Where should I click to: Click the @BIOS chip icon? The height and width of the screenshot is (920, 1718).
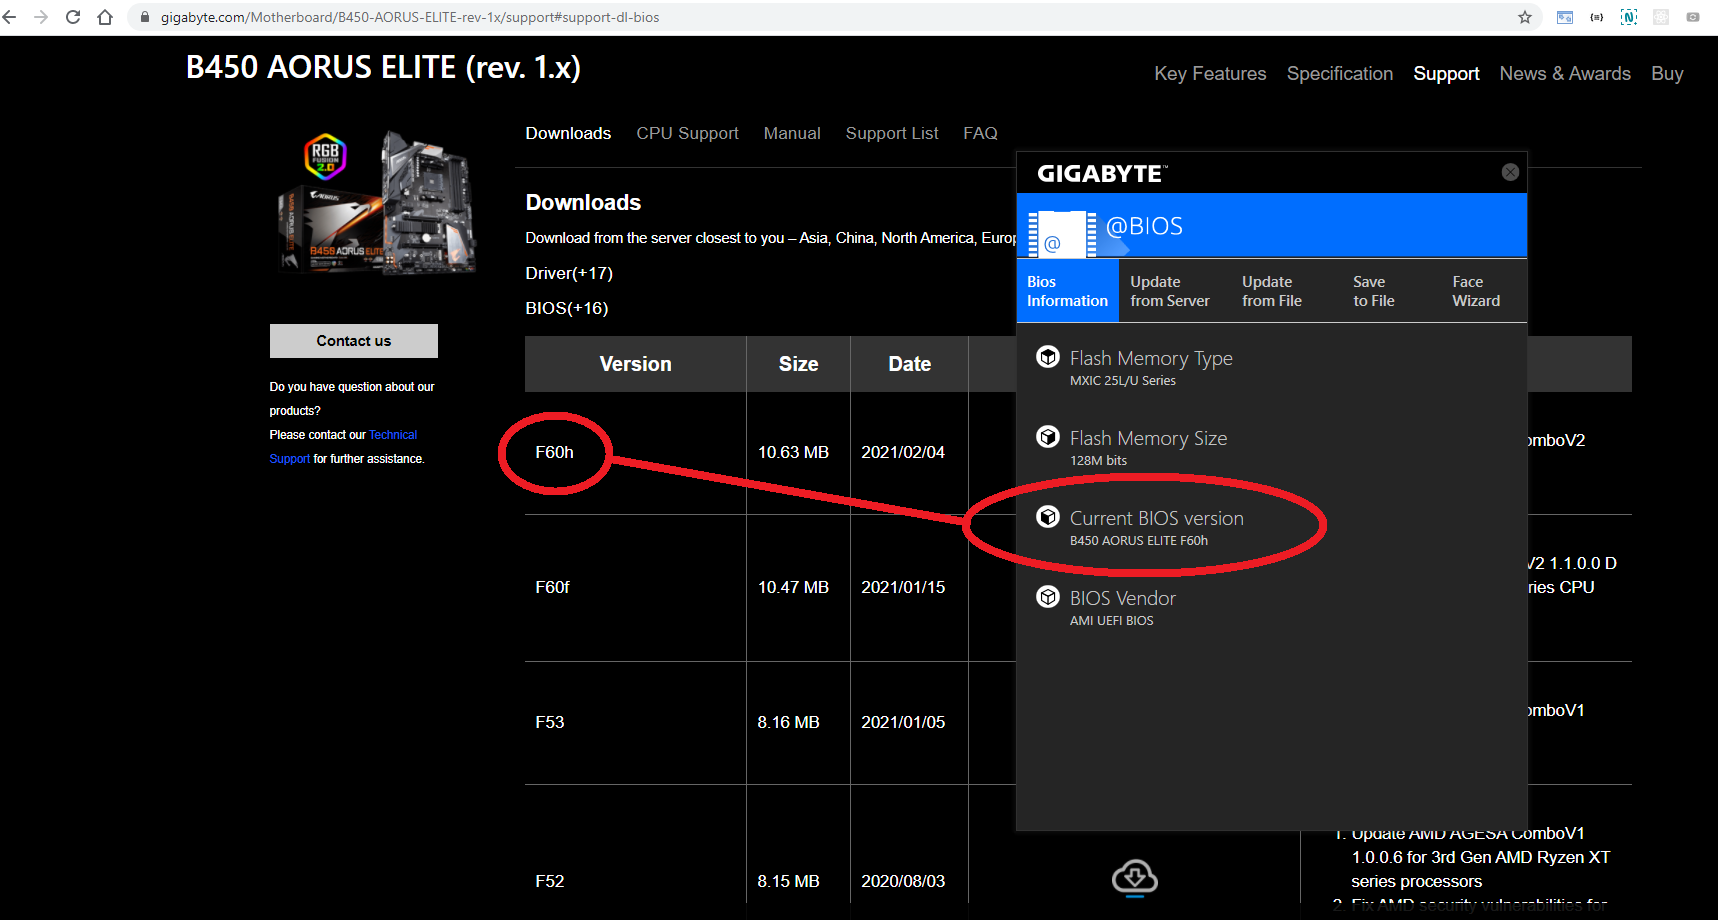[x=1062, y=234]
